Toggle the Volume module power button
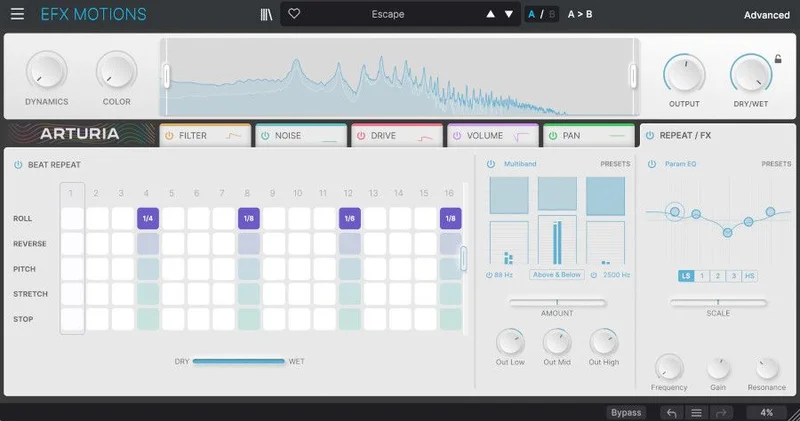This screenshot has height=421, width=800. [x=457, y=136]
